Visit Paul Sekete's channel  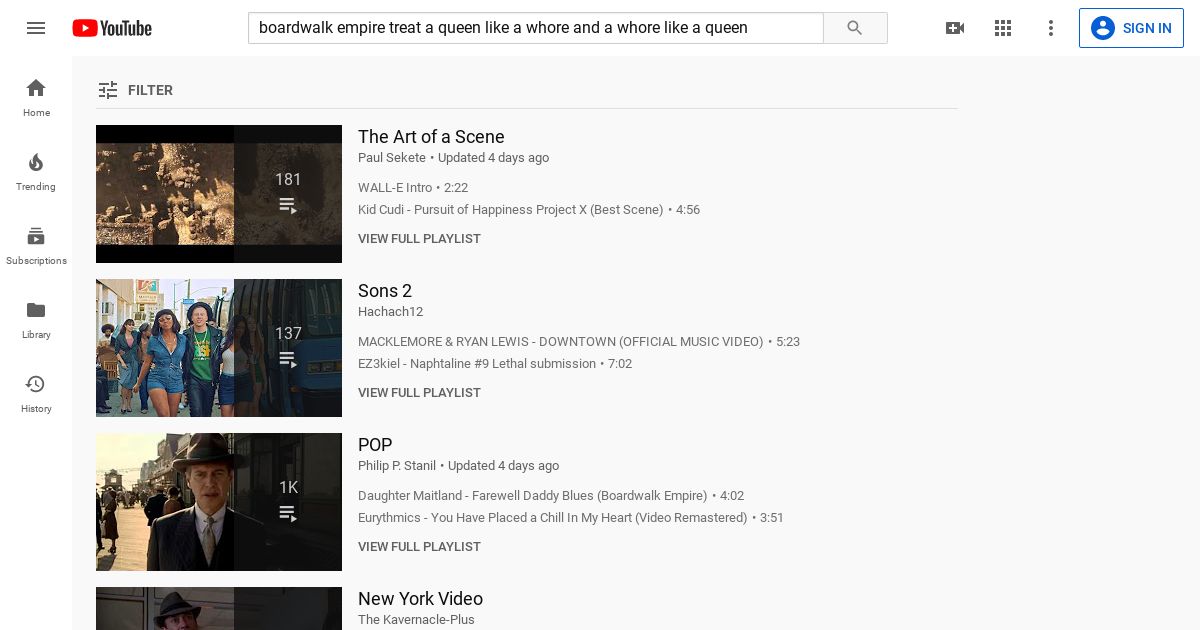[392, 158]
